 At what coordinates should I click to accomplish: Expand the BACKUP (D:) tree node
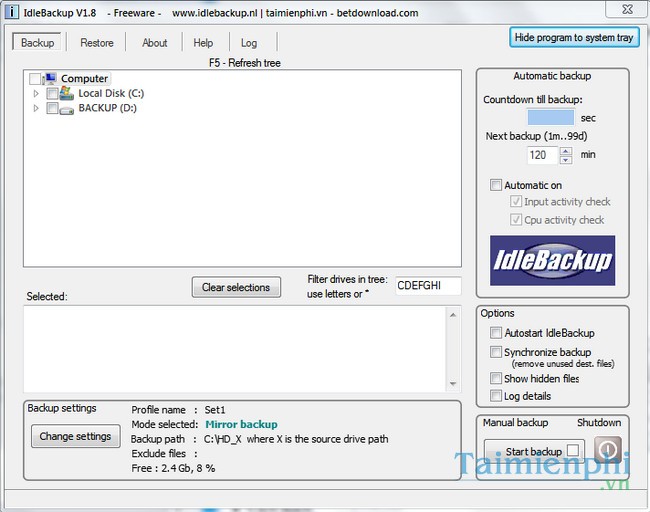tap(36, 108)
